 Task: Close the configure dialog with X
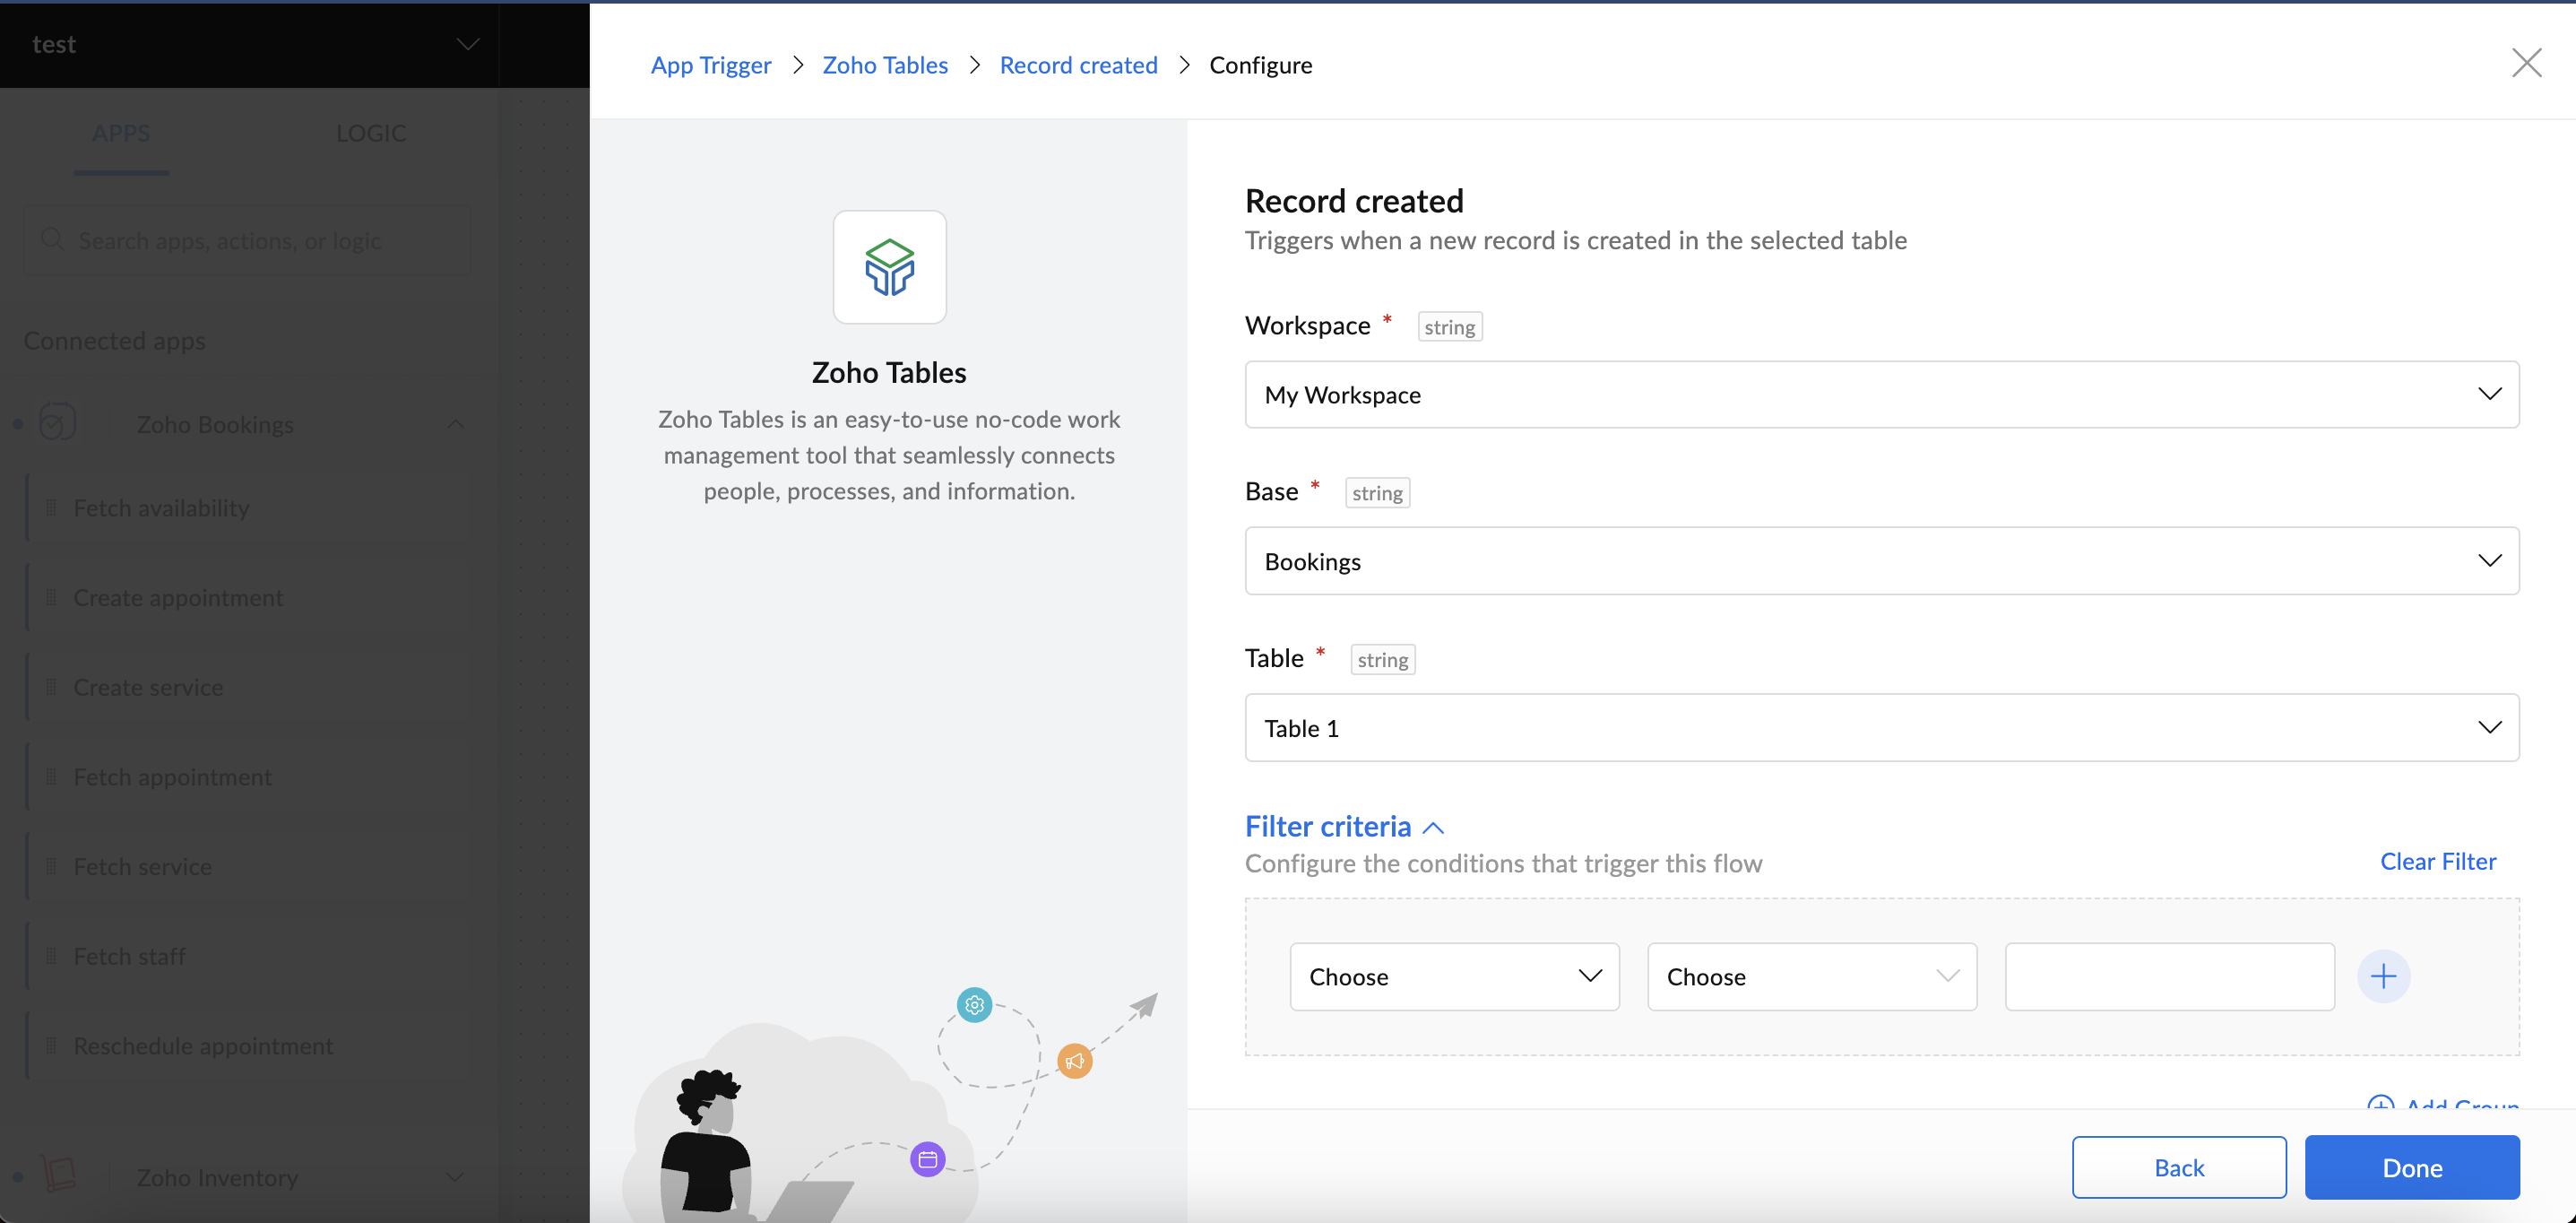point(2526,63)
